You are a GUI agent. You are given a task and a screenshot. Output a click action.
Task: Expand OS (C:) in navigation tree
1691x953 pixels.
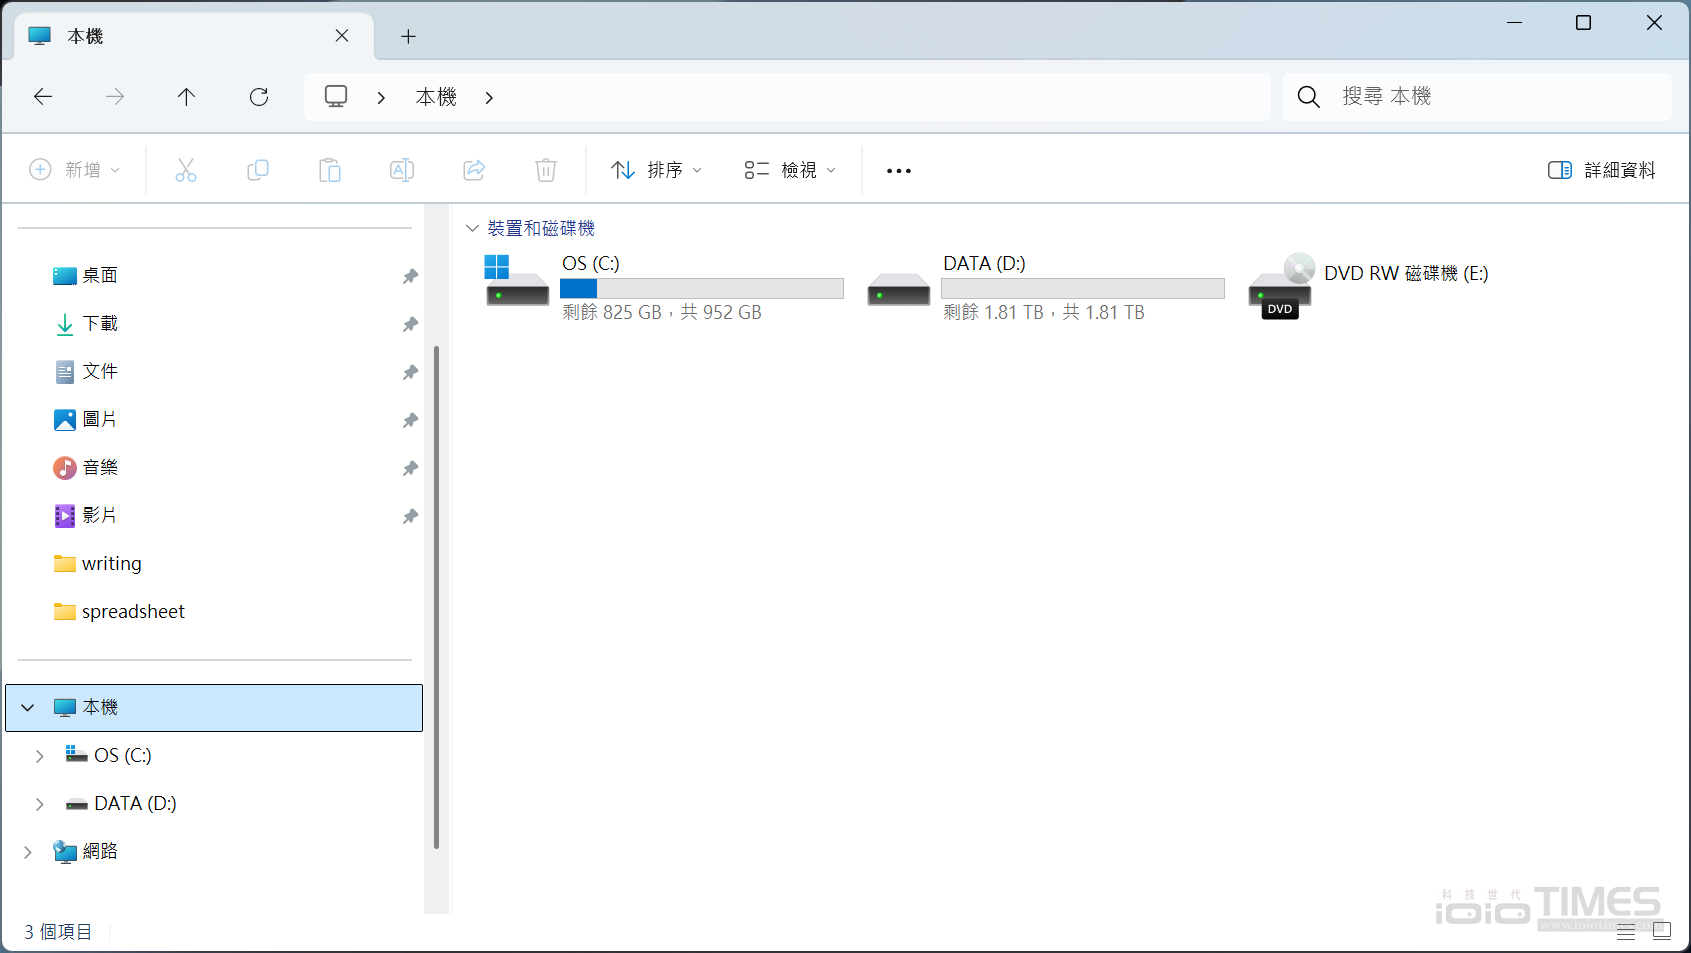40,756
